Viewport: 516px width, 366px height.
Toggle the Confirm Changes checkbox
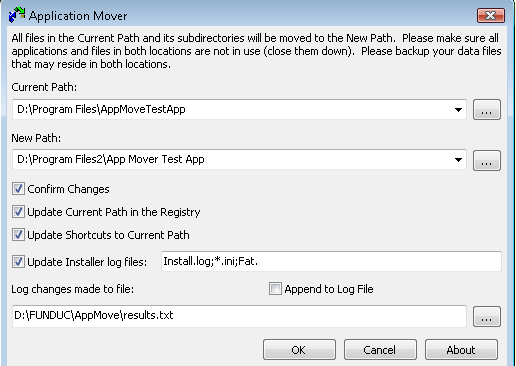(18, 189)
